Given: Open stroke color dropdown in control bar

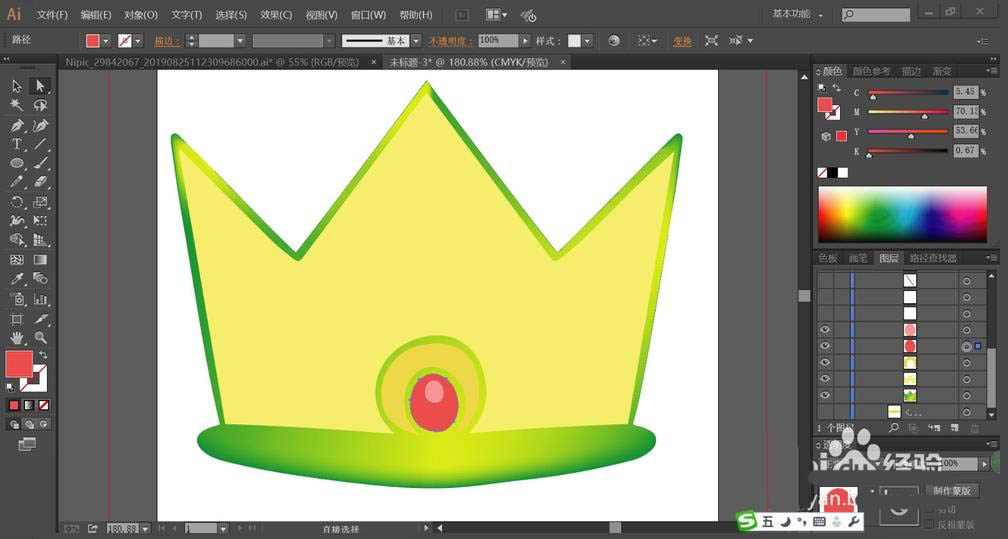Looking at the screenshot, I should pyautogui.click(x=138, y=41).
